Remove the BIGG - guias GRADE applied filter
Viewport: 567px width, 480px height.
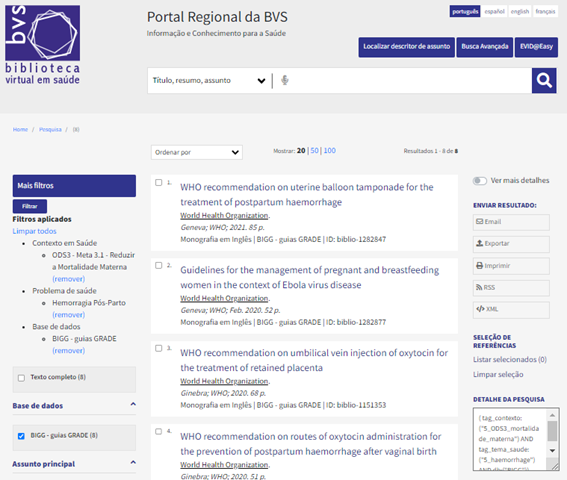pos(69,351)
